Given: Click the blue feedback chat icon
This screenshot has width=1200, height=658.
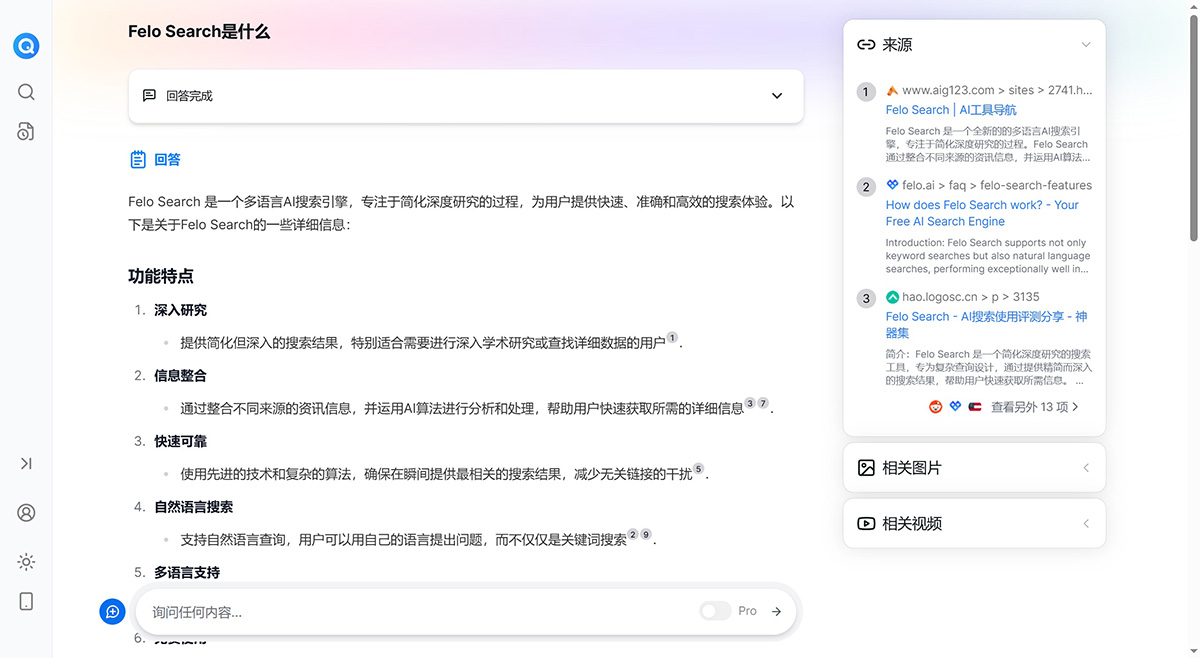Looking at the screenshot, I should point(112,611).
